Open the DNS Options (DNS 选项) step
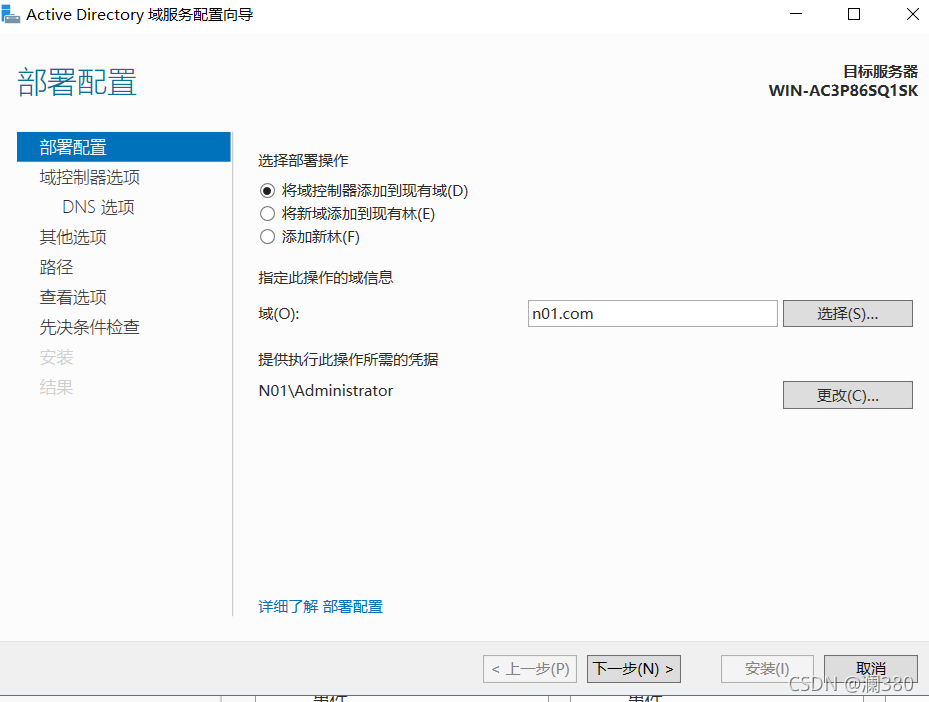 point(98,207)
